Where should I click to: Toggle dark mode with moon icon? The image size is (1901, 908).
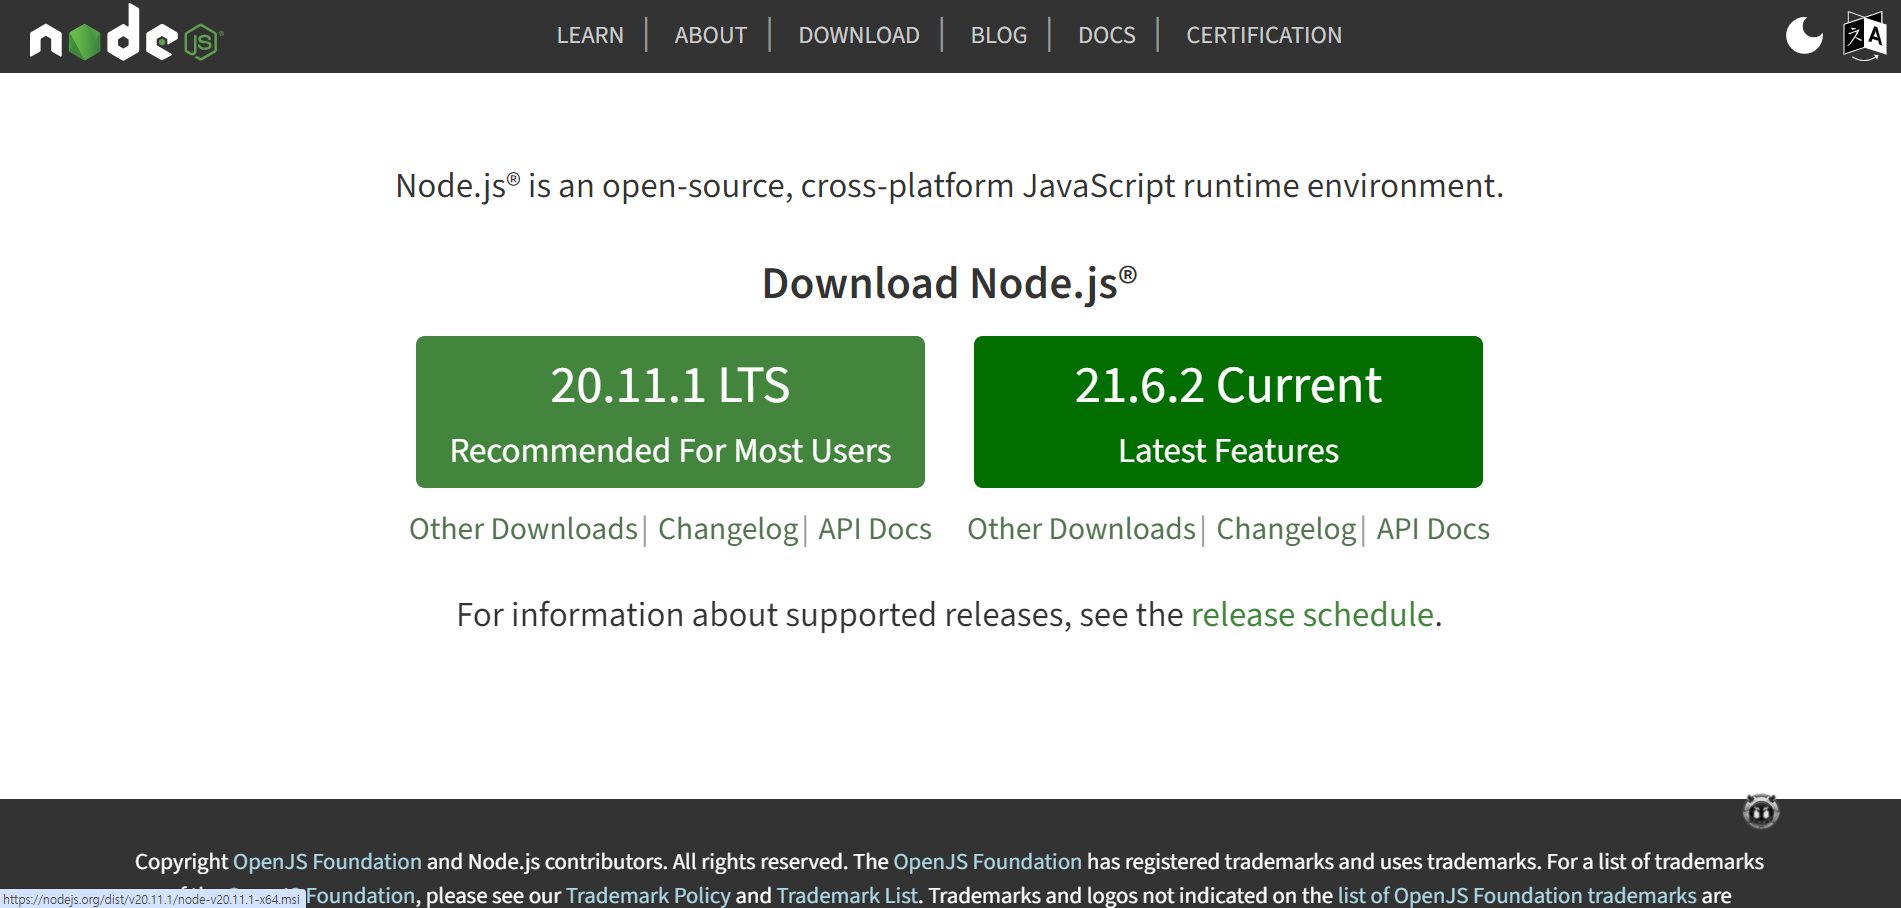coord(1804,36)
